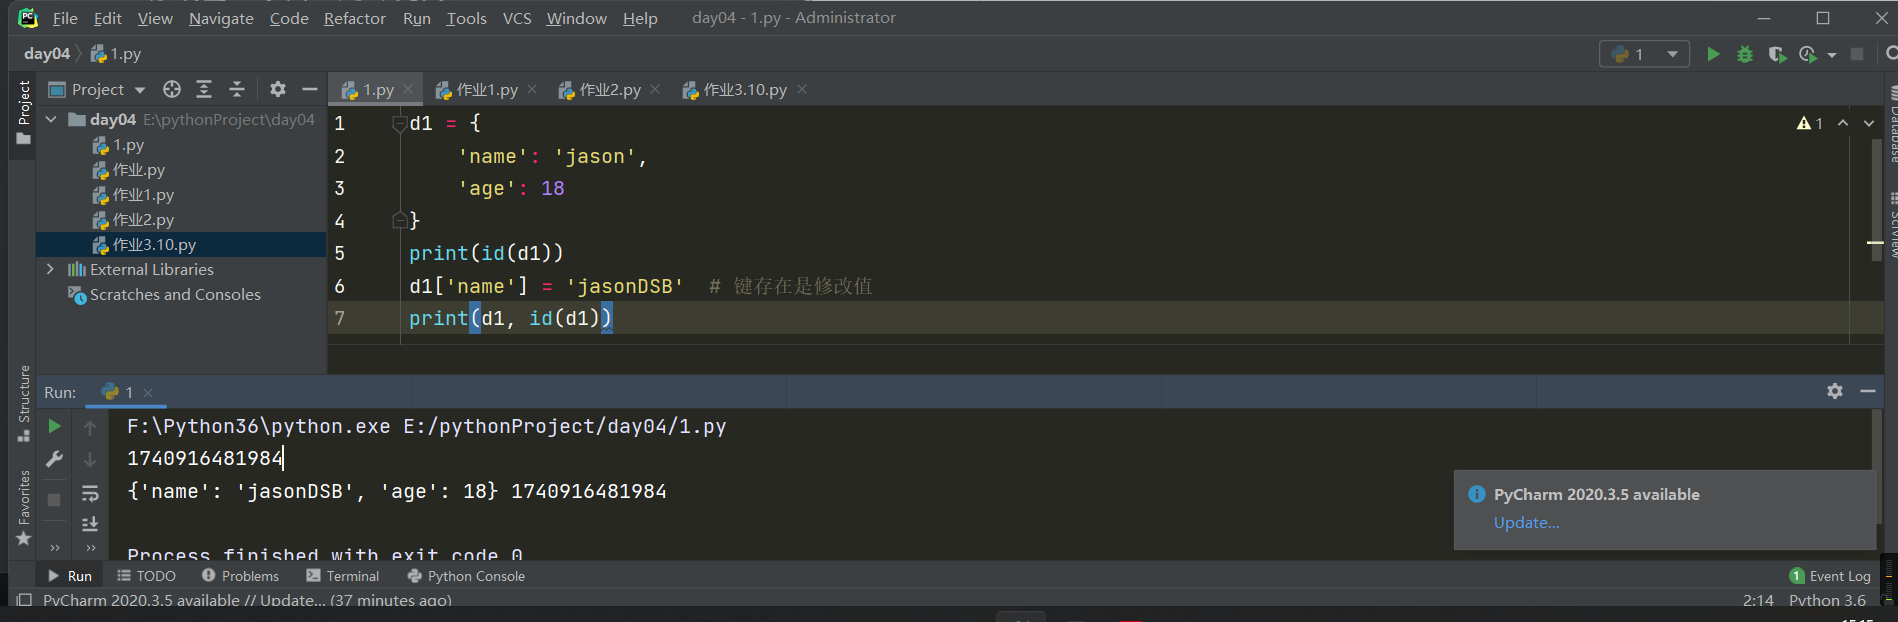The height and width of the screenshot is (622, 1898).
Task: Open Run panel wrench settings icon
Action: click(x=55, y=459)
